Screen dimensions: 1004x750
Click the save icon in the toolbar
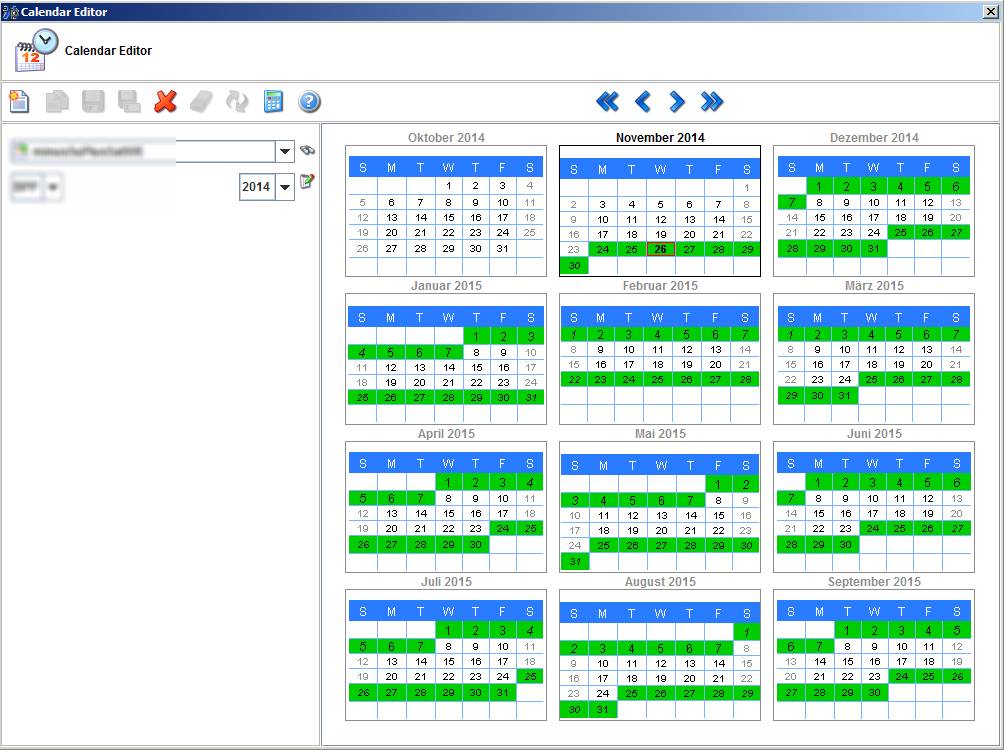click(93, 101)
